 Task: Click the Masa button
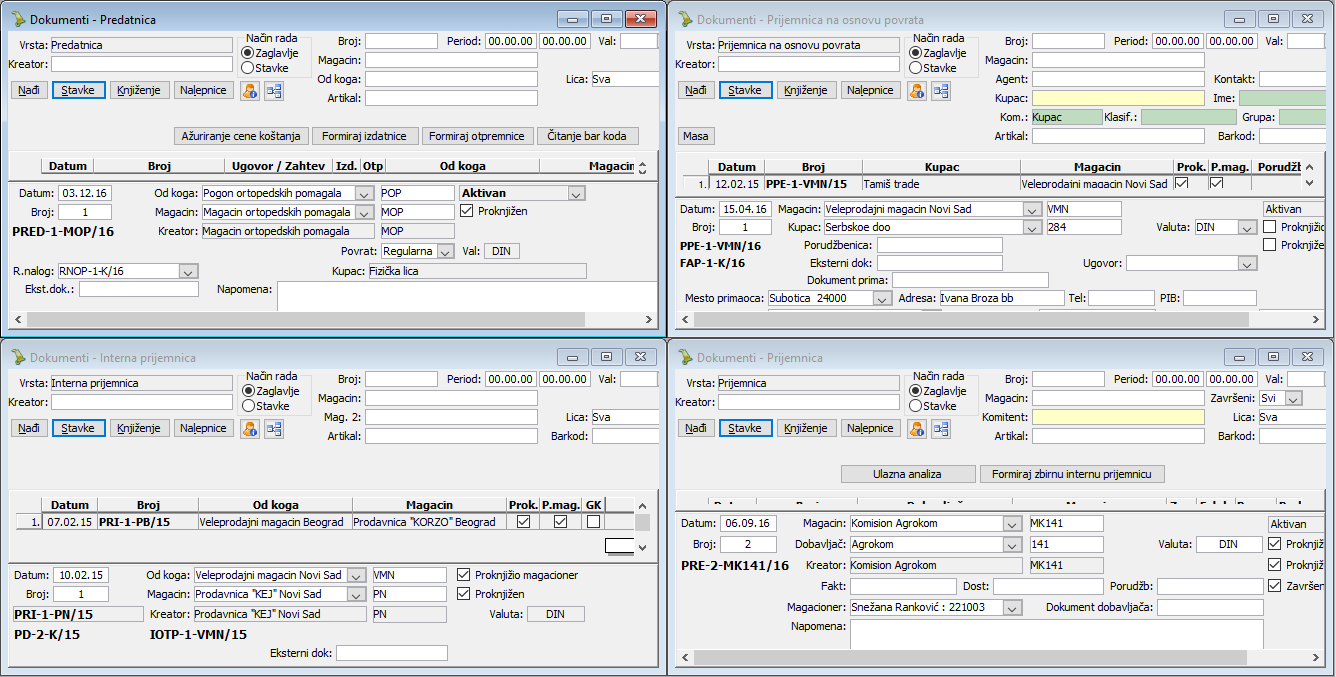pos(694,136)
